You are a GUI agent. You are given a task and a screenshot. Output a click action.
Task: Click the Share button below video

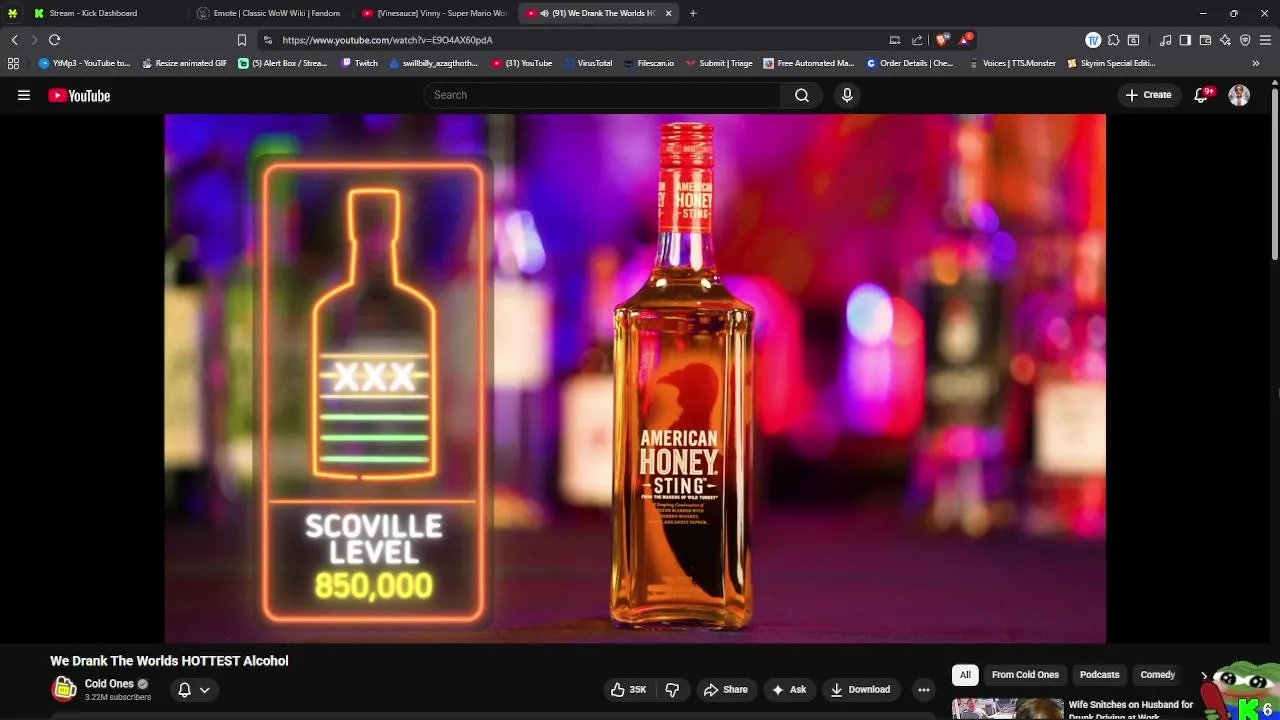pos(725,689)
